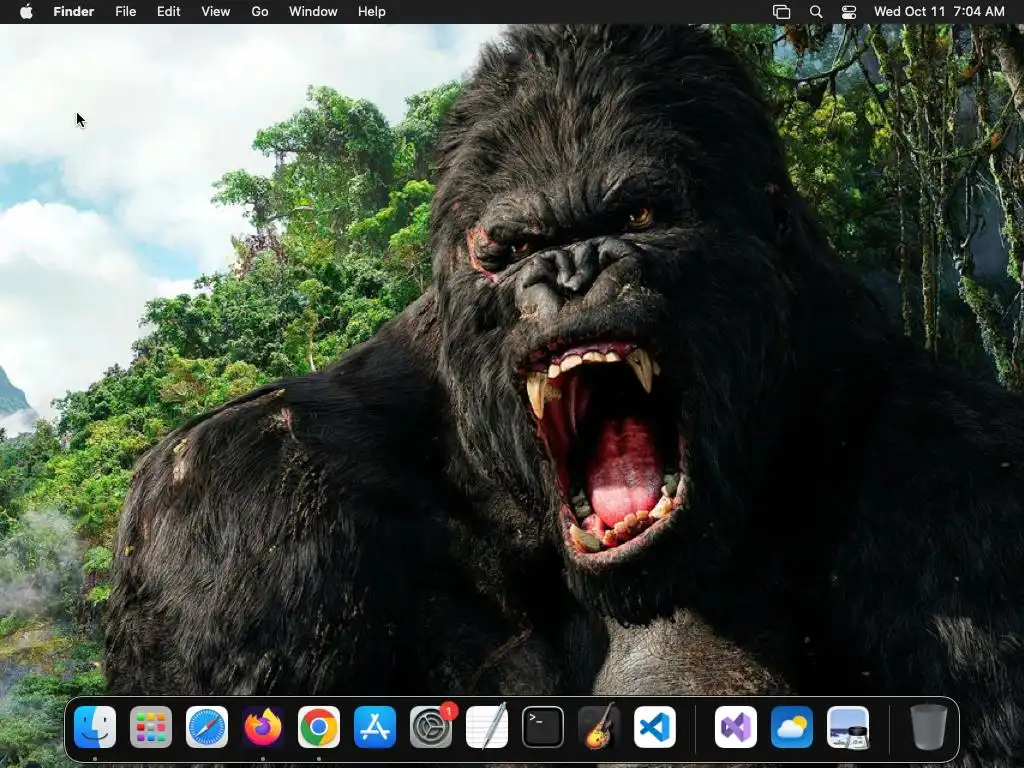
Task: Open Google Chrome from the Dock
Action: point(319,727)
